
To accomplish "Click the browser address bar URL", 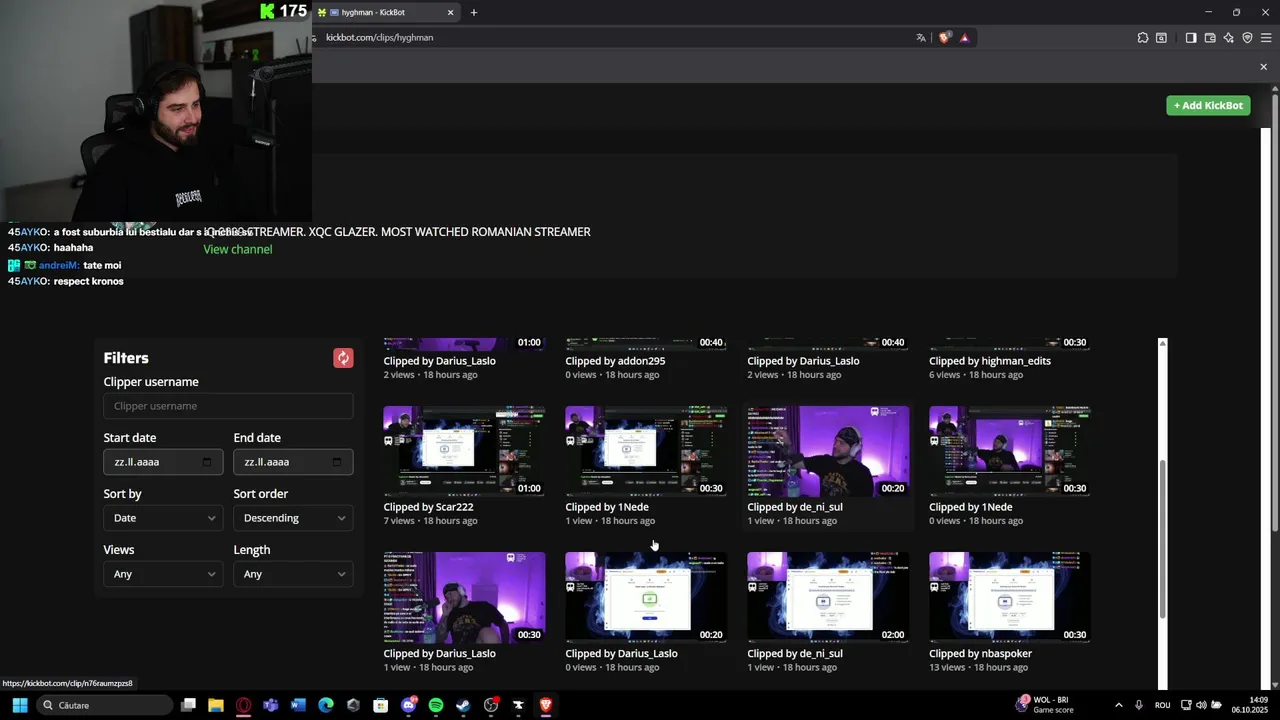I will 380,38.
